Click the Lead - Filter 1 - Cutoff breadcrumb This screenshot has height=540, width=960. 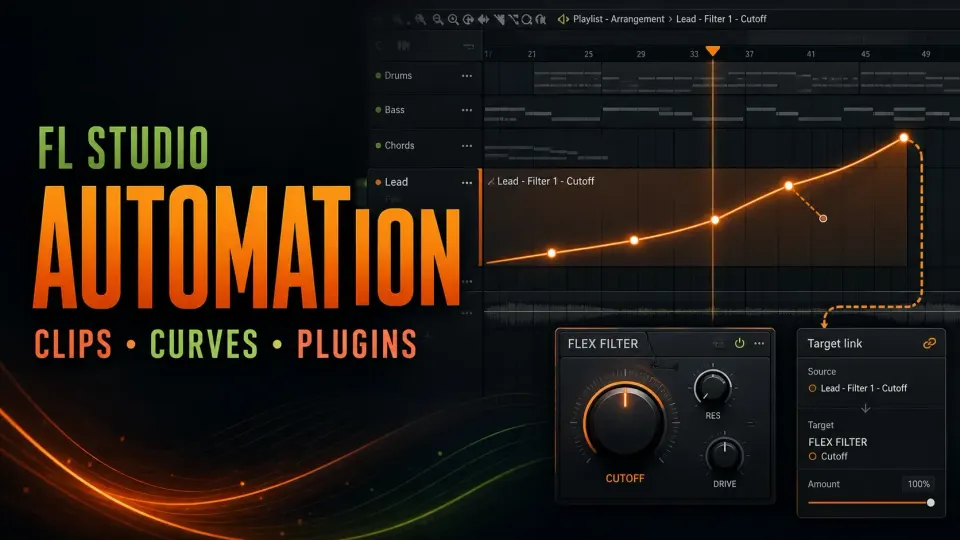[721, 19]
